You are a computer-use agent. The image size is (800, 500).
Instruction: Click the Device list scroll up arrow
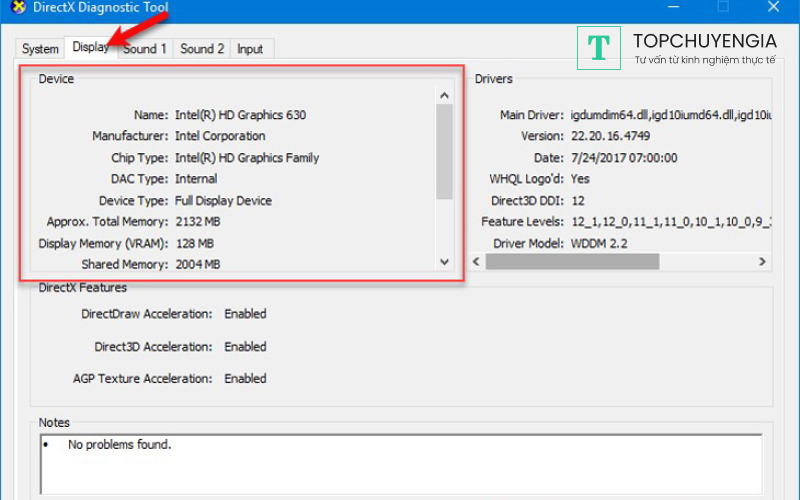(x=445, y=96)
